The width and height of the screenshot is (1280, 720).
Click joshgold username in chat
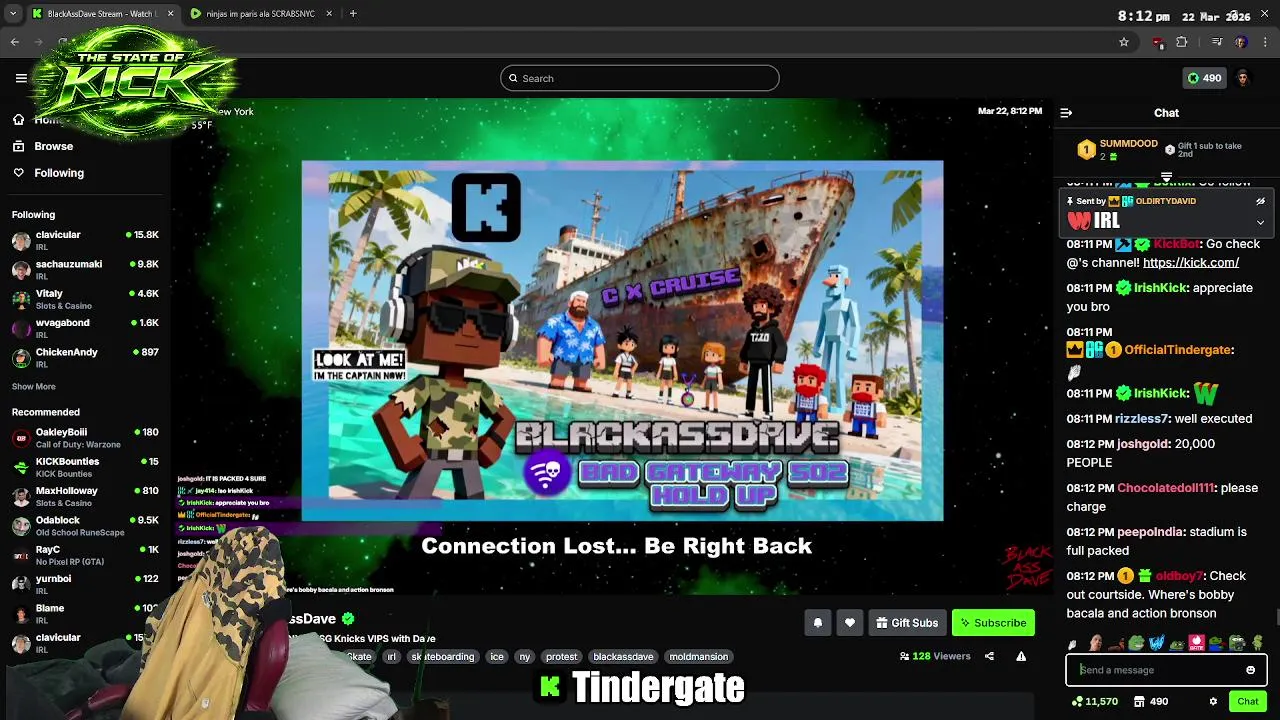pyautogui.click(x=1142, y=444)
